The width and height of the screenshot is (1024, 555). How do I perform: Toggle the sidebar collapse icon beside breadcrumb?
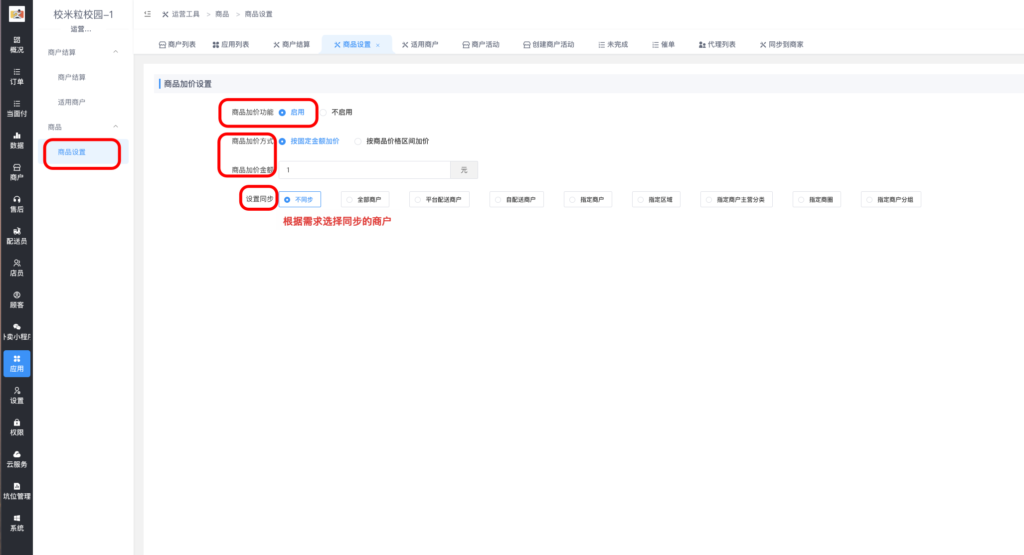pyautogui.click(x=148, y=14)
